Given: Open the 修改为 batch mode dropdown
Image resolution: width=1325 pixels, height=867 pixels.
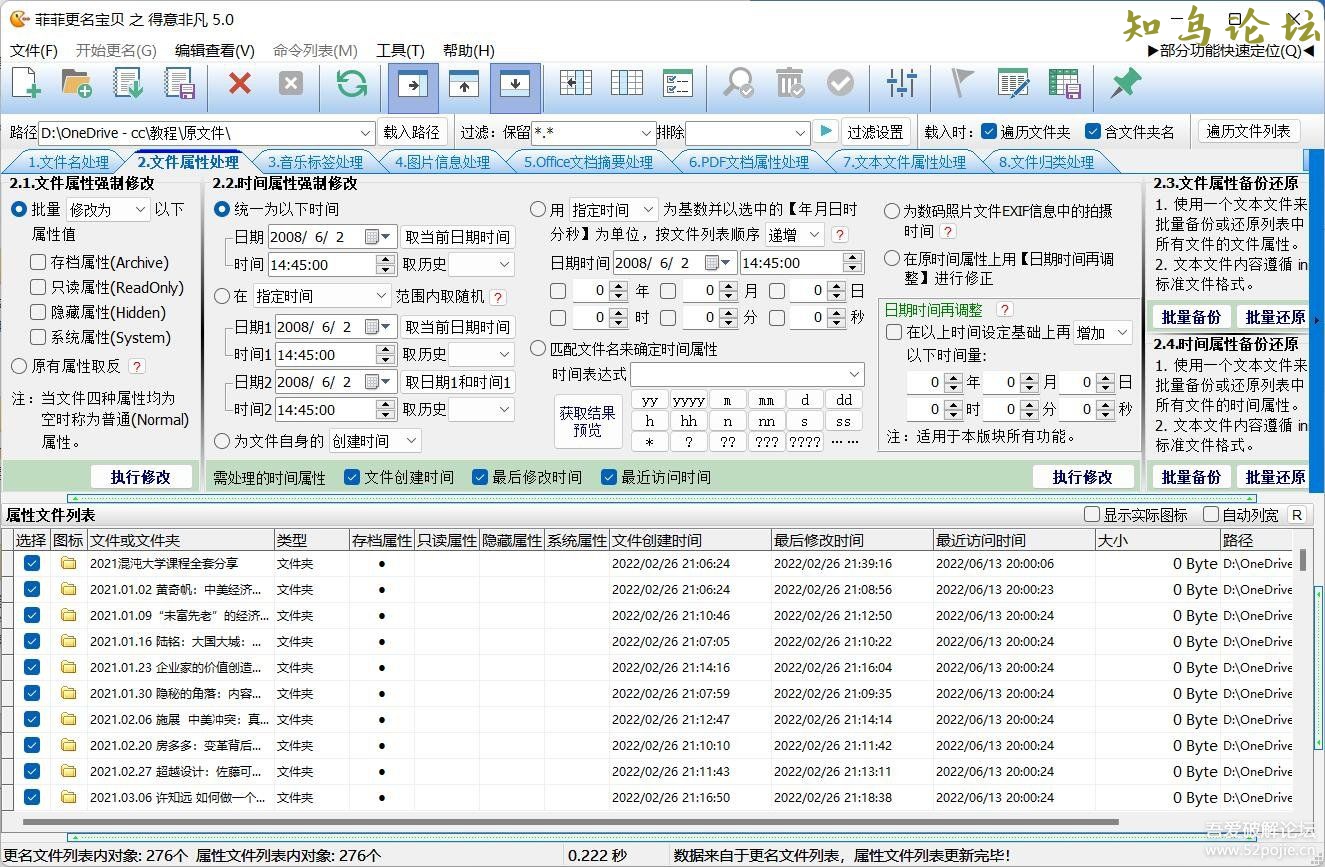Looking at the screenshot, I should click(x=108, y=209).
